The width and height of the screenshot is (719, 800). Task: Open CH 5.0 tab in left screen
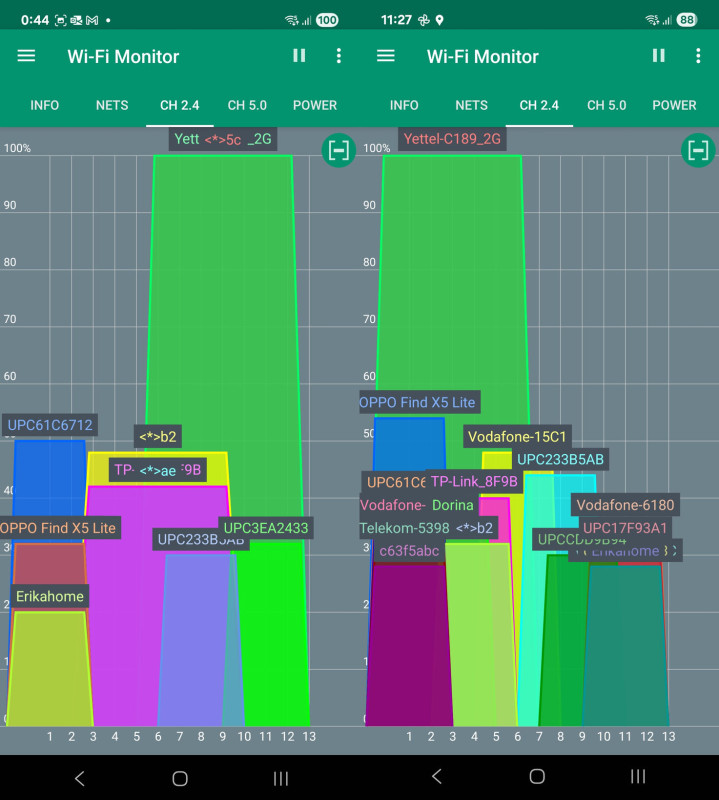pyautogui.click(x=247, y=105)
